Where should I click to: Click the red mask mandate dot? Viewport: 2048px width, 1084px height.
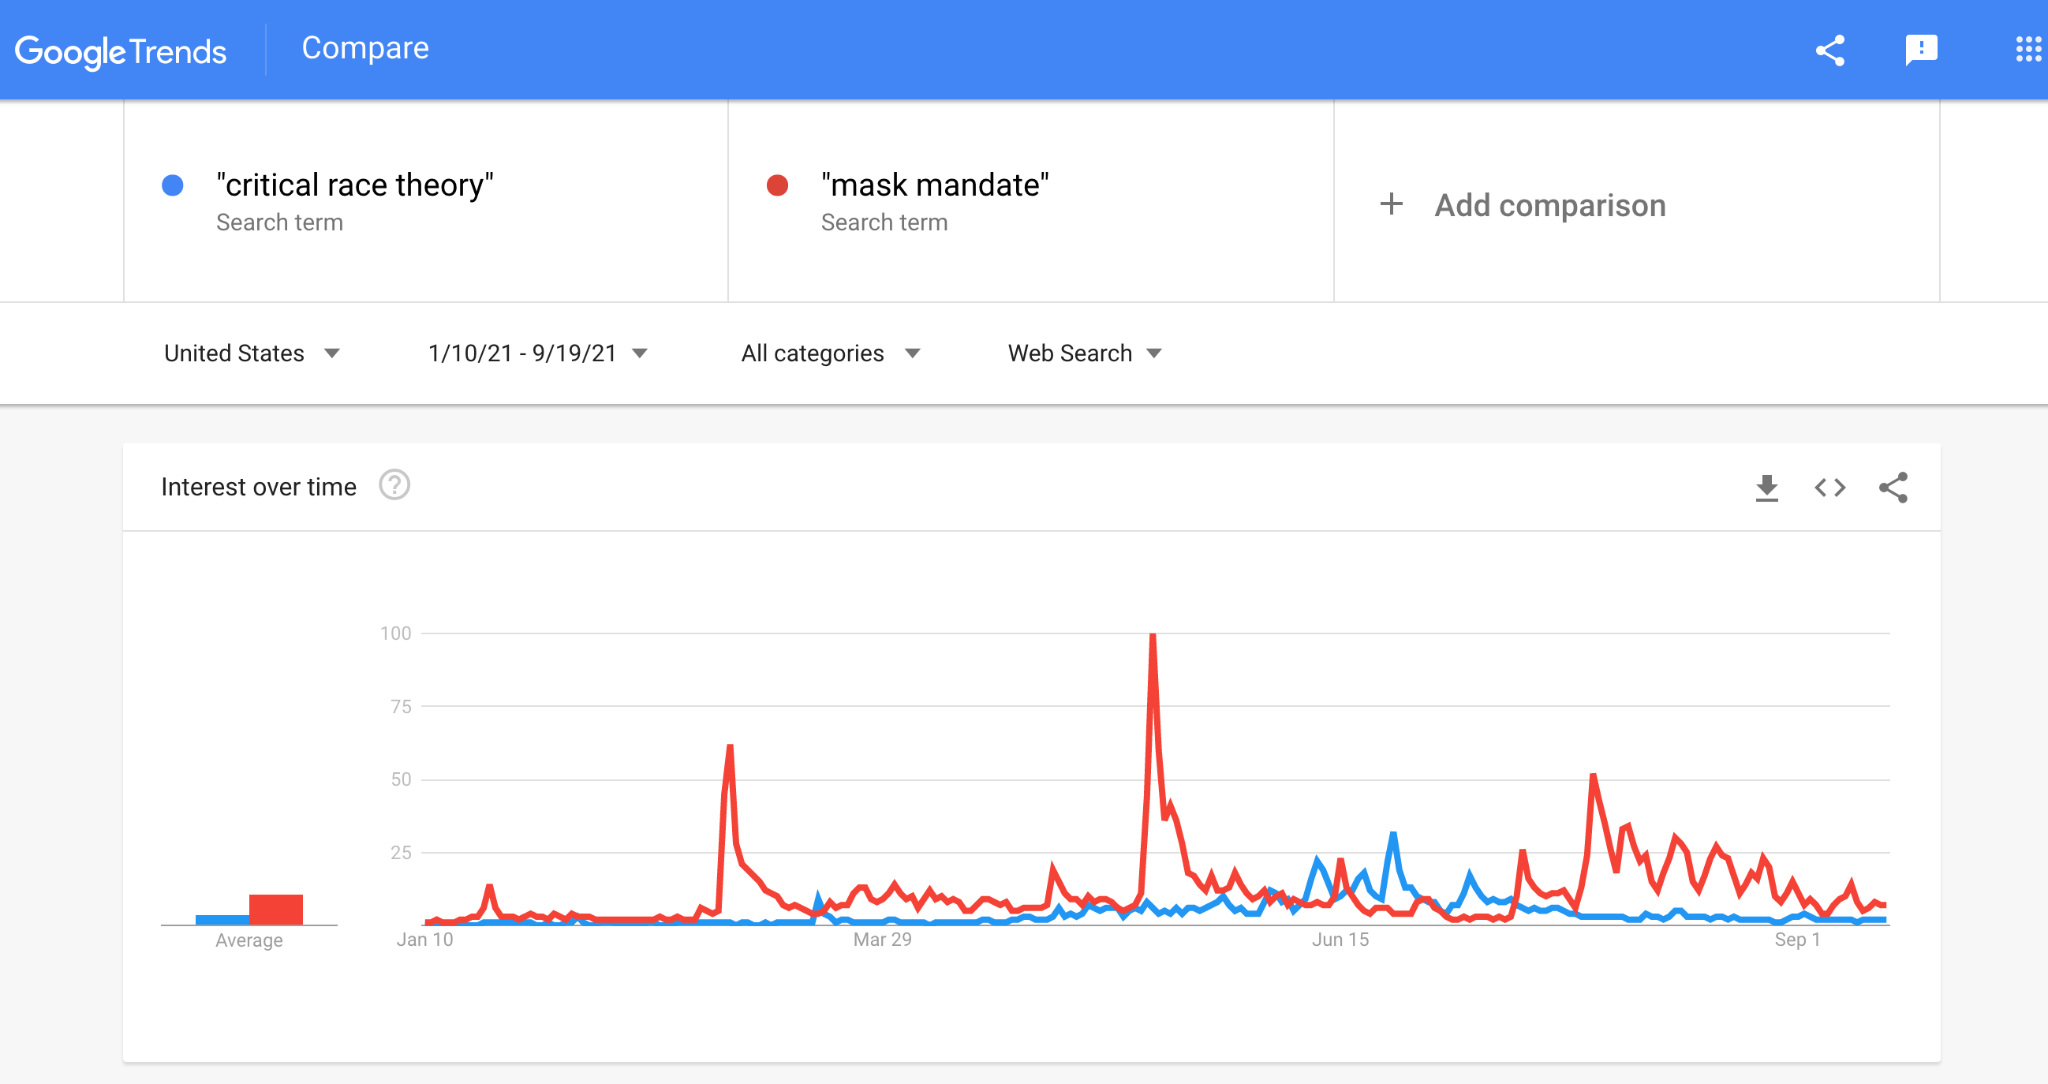click(777, 185)
